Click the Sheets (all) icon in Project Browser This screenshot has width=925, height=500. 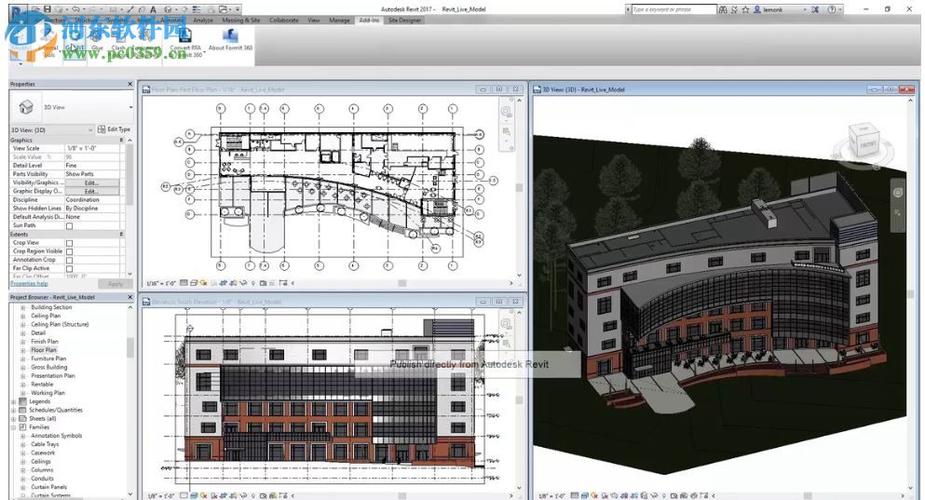click(x=23, y=419)
